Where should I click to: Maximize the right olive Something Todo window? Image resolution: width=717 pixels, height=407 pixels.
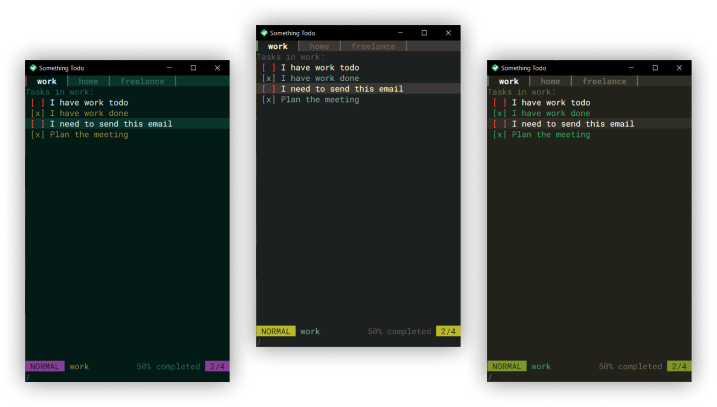(x=655, y=68)
